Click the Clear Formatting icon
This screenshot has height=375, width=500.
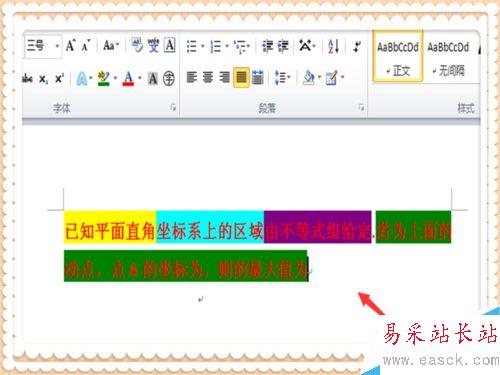click(137, 45)
